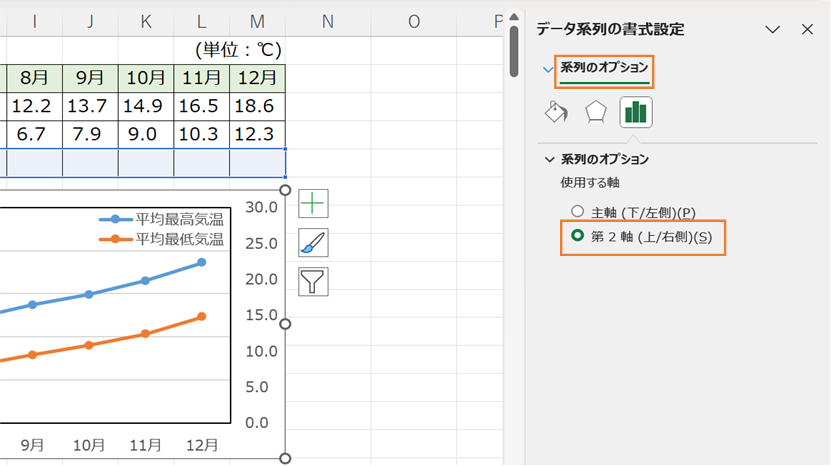The image size is (831, 466).
Task: Select 第 2 軸 (上/右側) radio button
Action: coord(577,236)
